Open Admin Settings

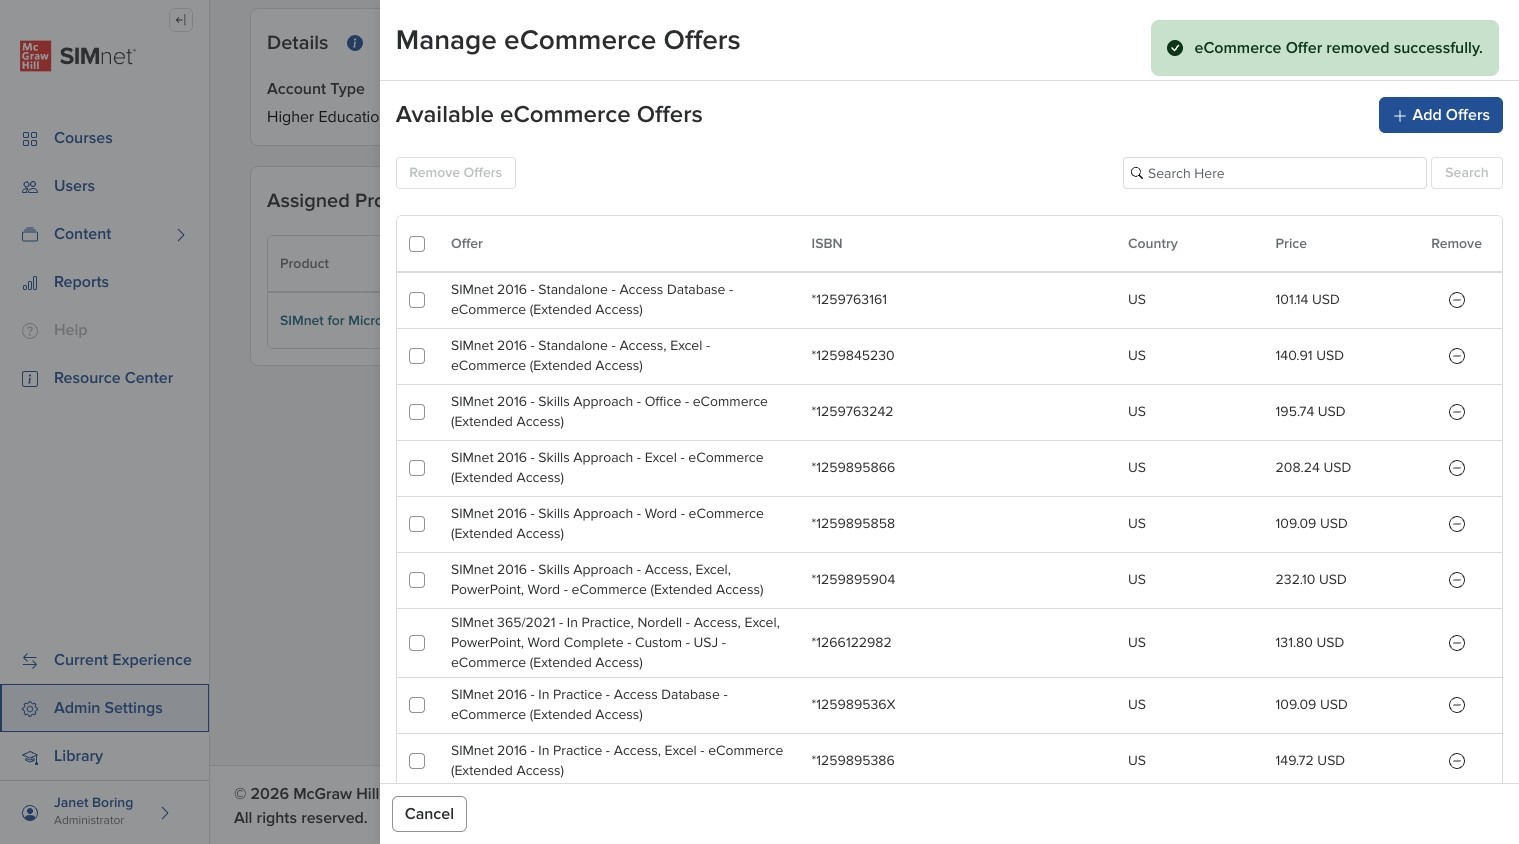(105, 708)
